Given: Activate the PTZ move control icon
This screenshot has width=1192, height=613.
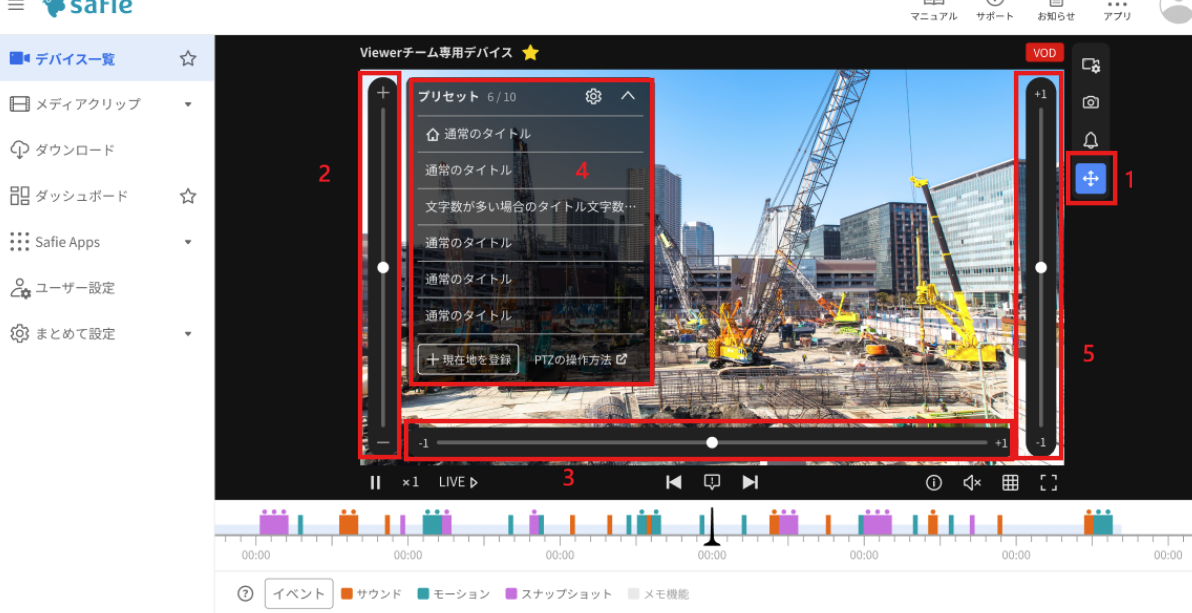Looking at the screenshot, I should (1090, 179).
